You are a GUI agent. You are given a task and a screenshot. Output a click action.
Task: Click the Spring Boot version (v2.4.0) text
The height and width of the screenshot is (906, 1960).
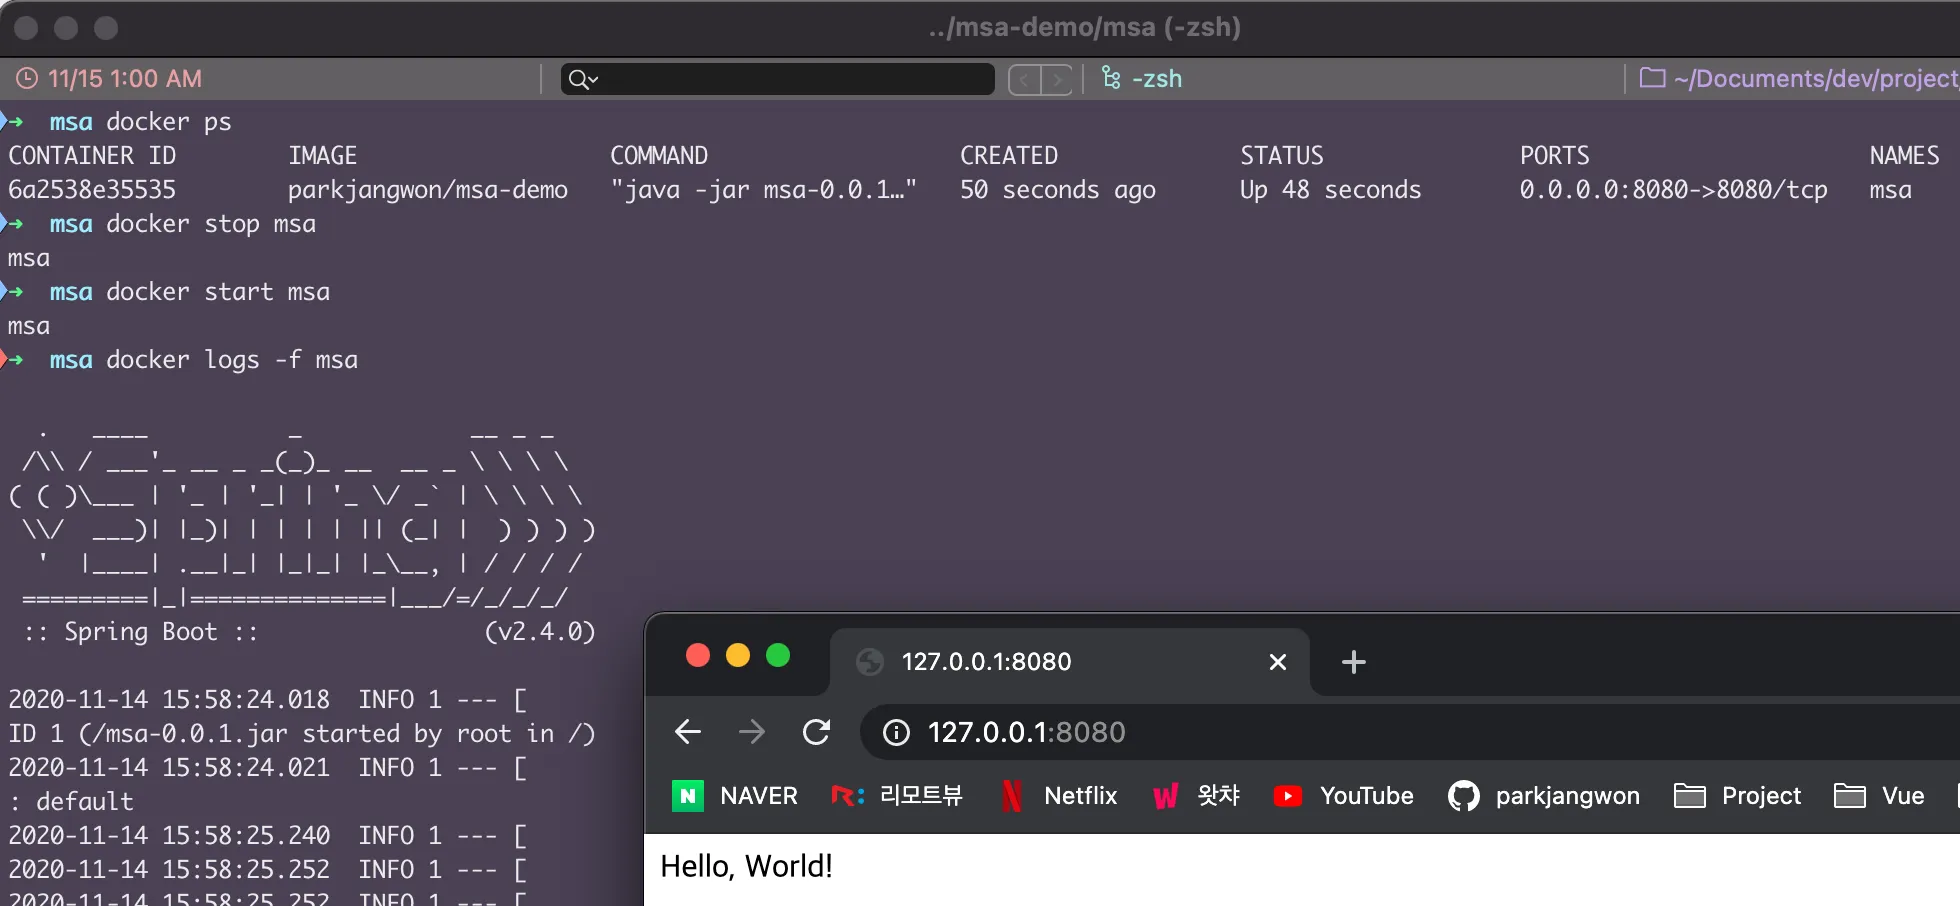click(540, 632)
